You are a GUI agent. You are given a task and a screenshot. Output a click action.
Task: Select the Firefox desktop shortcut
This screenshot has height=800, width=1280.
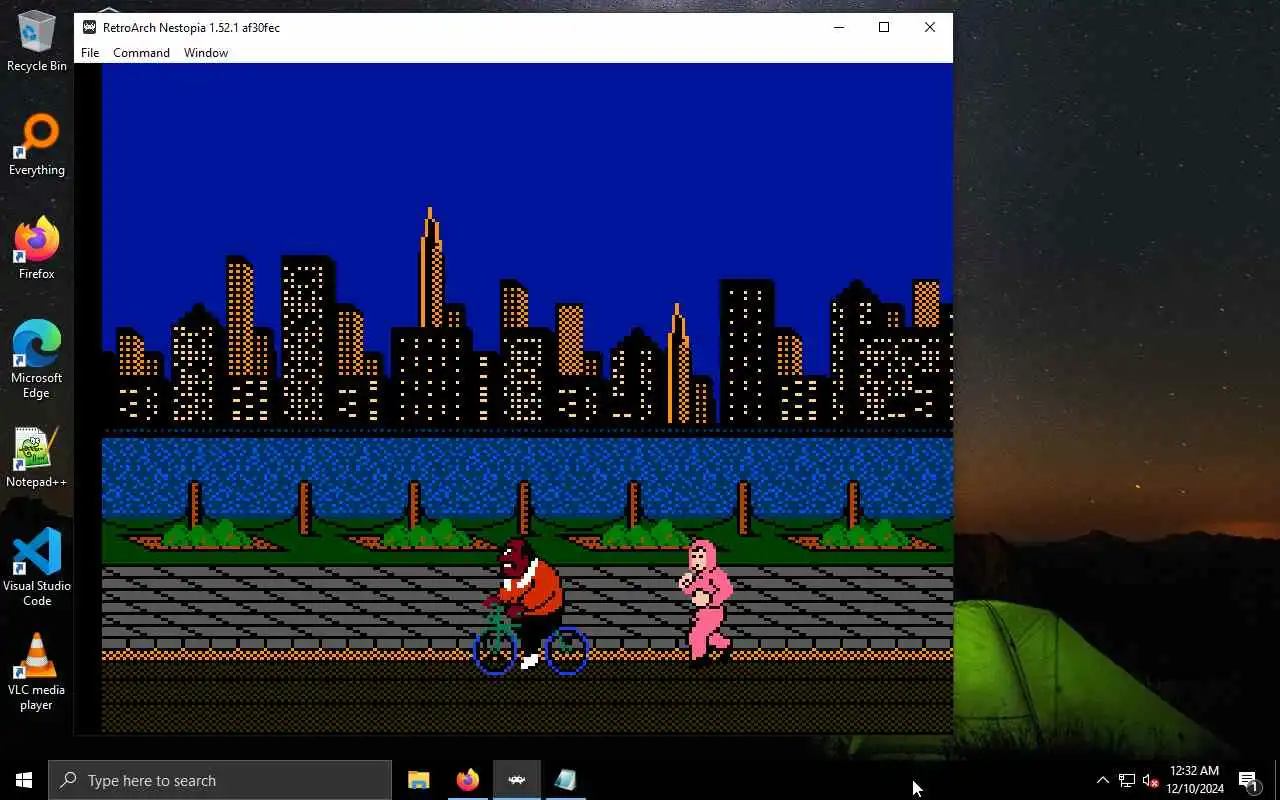37,250
